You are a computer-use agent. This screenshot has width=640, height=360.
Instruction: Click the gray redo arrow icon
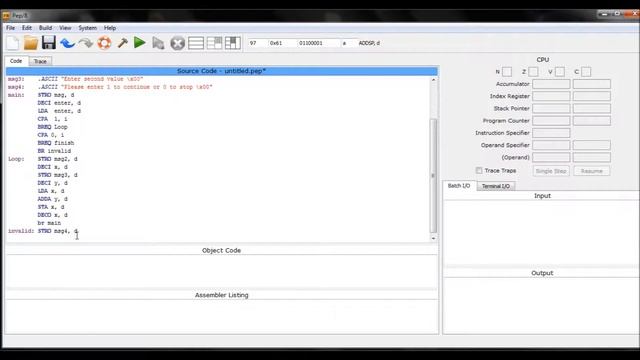[x=86, y=43]
